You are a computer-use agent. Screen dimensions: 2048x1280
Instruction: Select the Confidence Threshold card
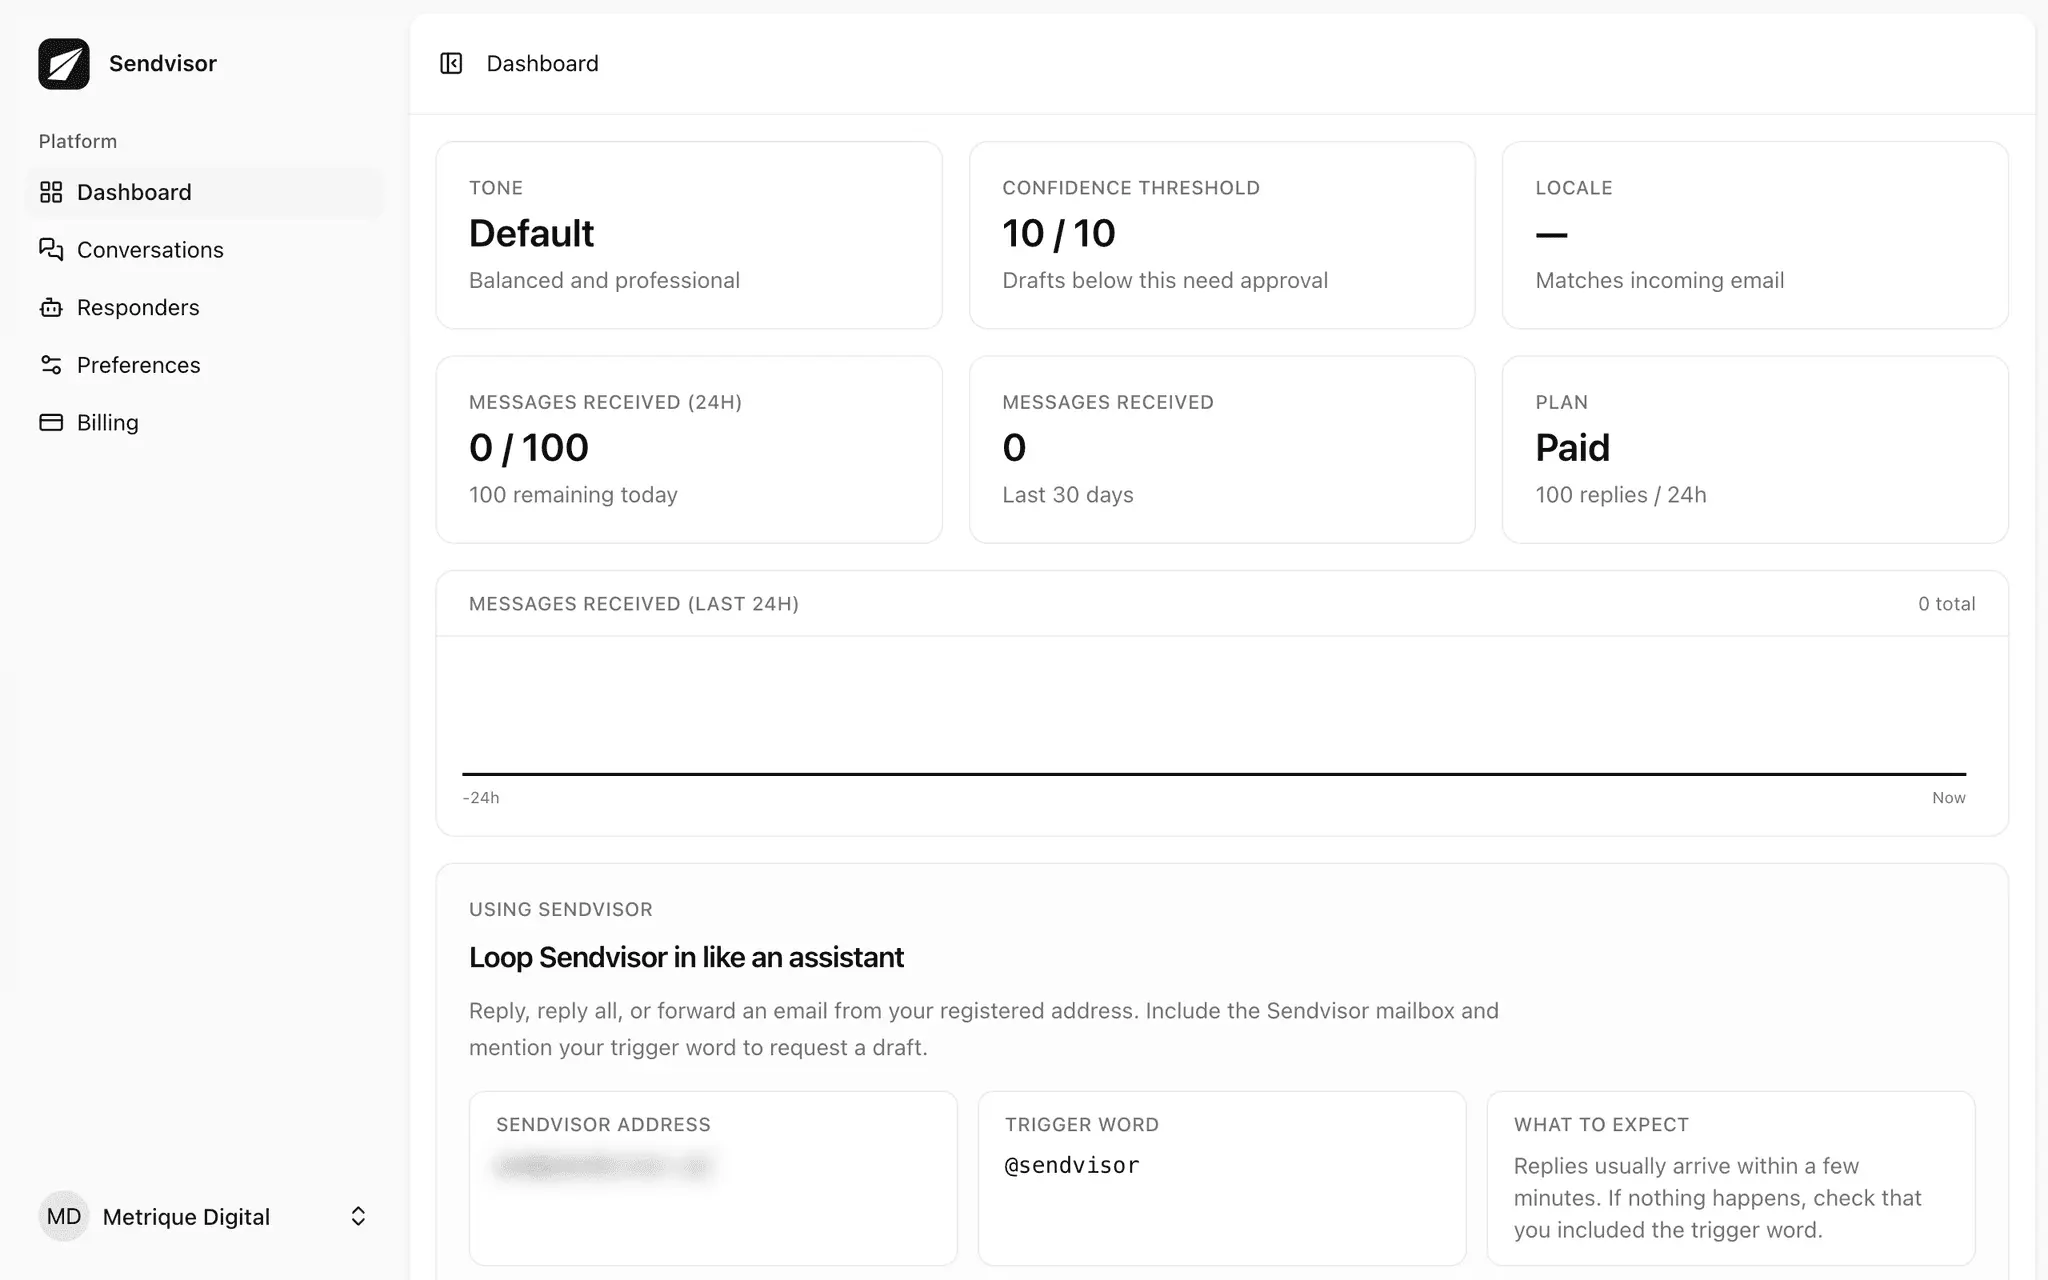1222,235
